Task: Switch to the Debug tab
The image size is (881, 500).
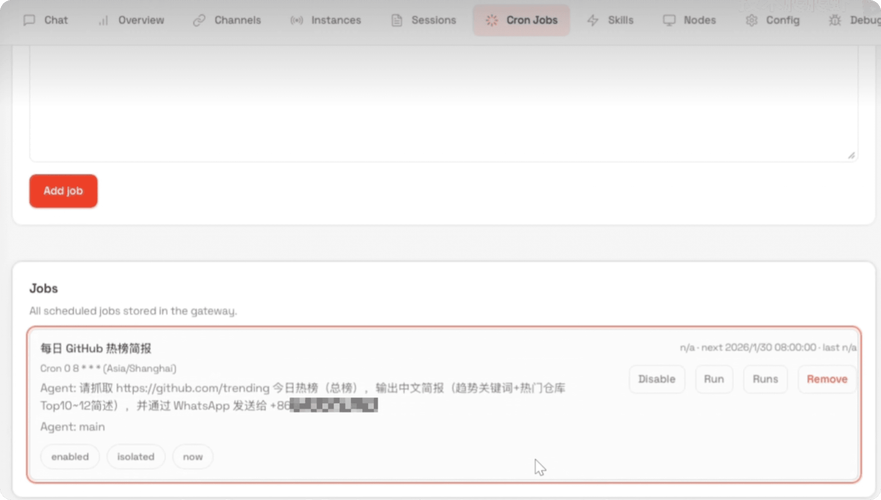Action: [x=854, y=20]
